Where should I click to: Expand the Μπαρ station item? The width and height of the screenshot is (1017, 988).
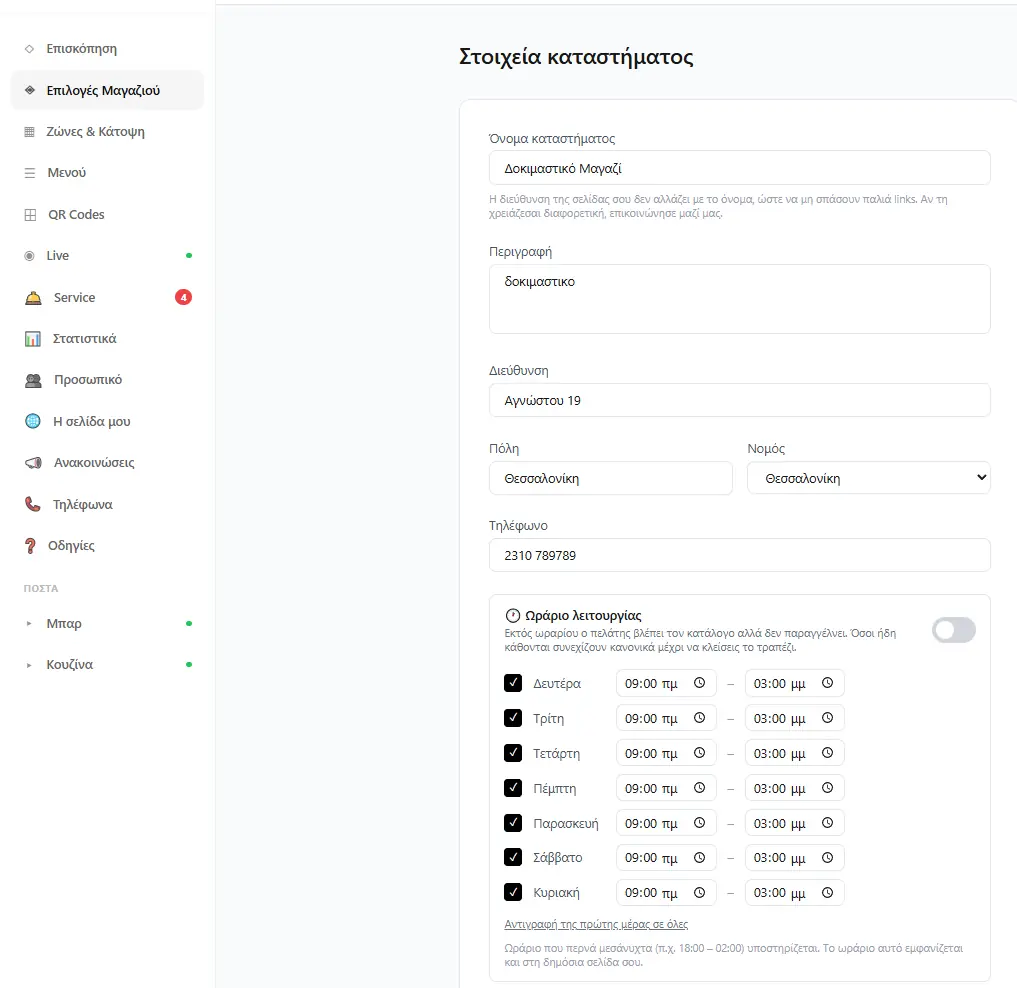(108, 623)
